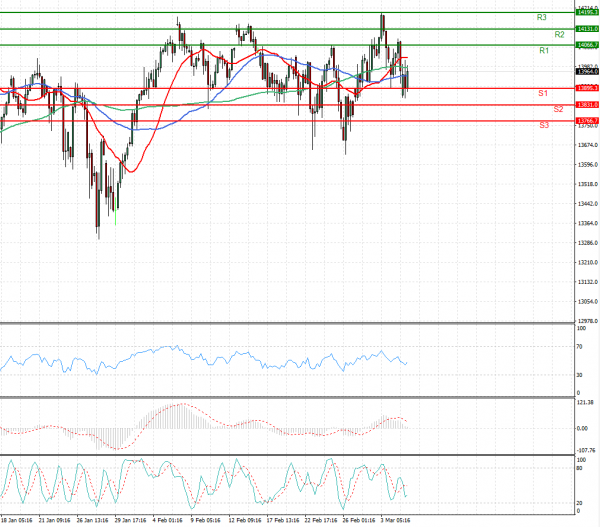This screenshot has width=600, height=527.
Task: Click the 13674.0 price axis value
Action: point(588,145)
